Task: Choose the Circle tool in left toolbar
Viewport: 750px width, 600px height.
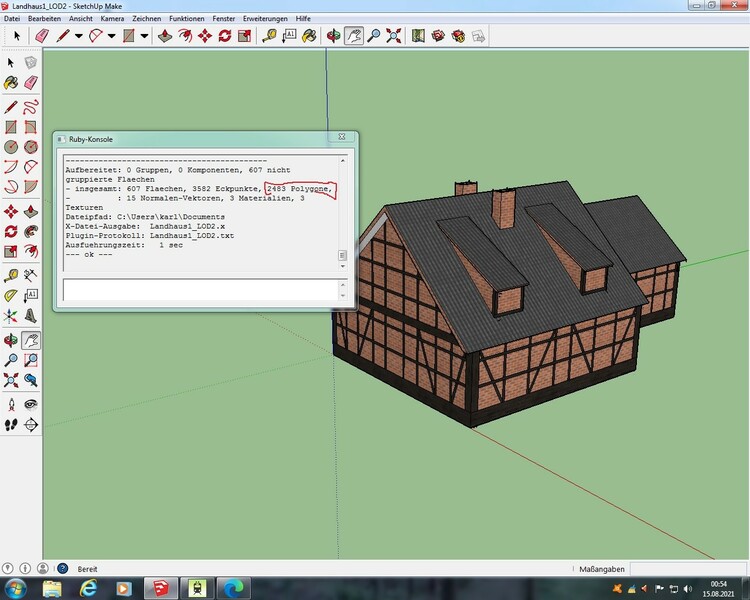Action: (x=11, y=147)
